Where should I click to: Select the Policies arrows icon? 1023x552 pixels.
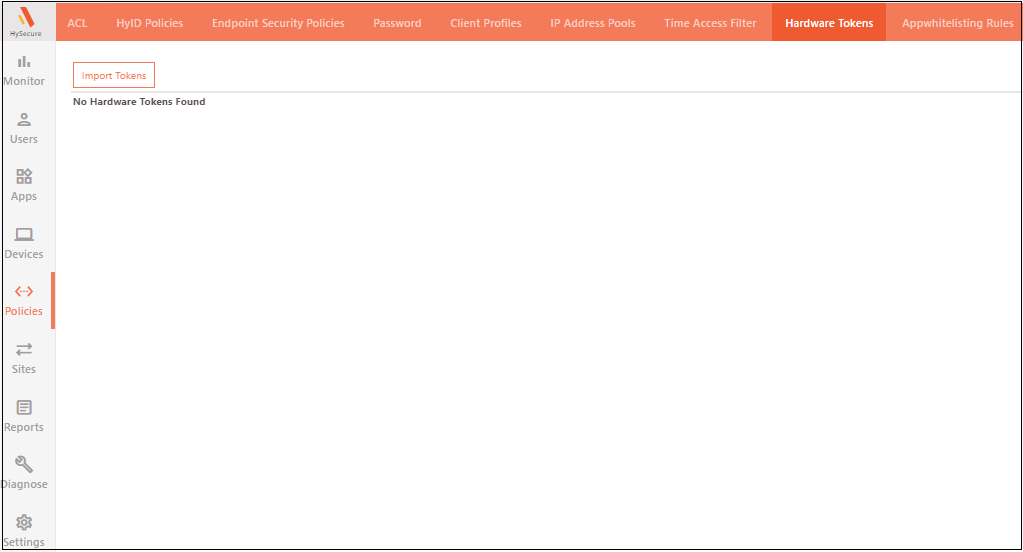tap(24, 292)
